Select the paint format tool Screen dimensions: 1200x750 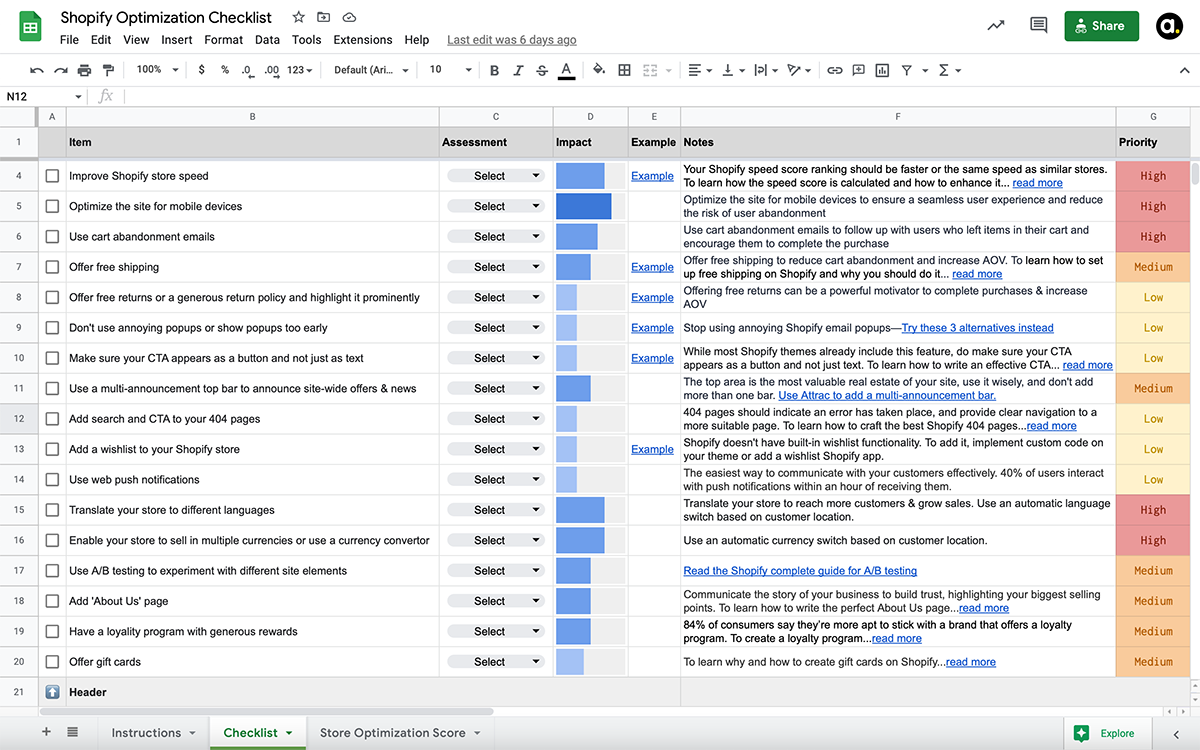click(108, 70)
